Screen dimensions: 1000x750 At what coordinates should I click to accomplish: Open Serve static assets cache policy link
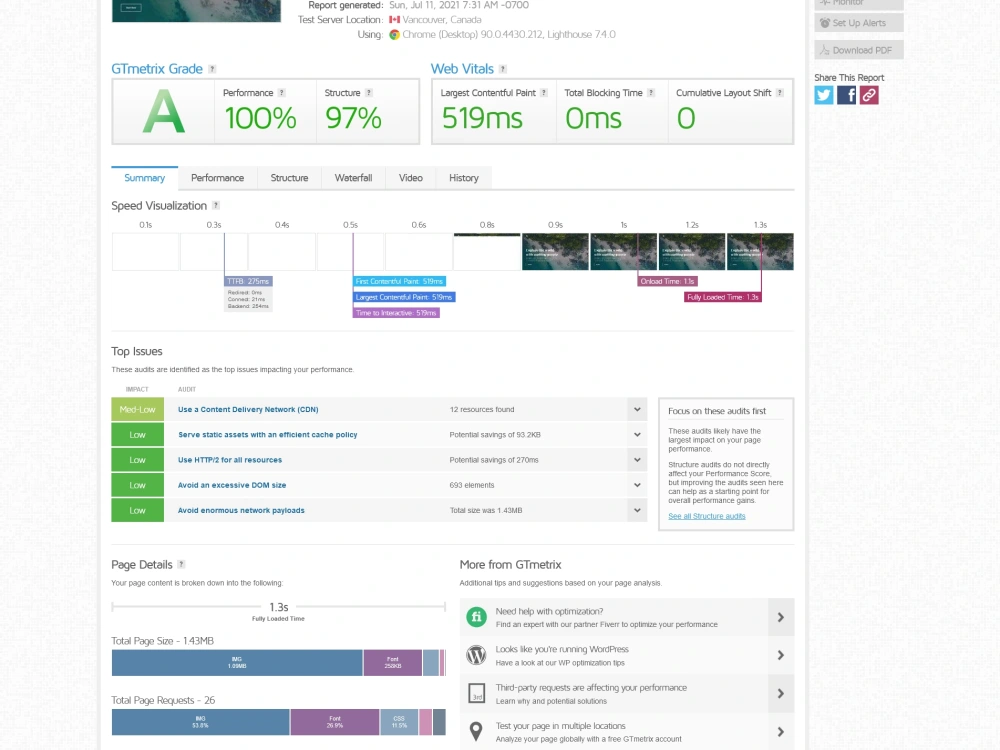point(267,435)
